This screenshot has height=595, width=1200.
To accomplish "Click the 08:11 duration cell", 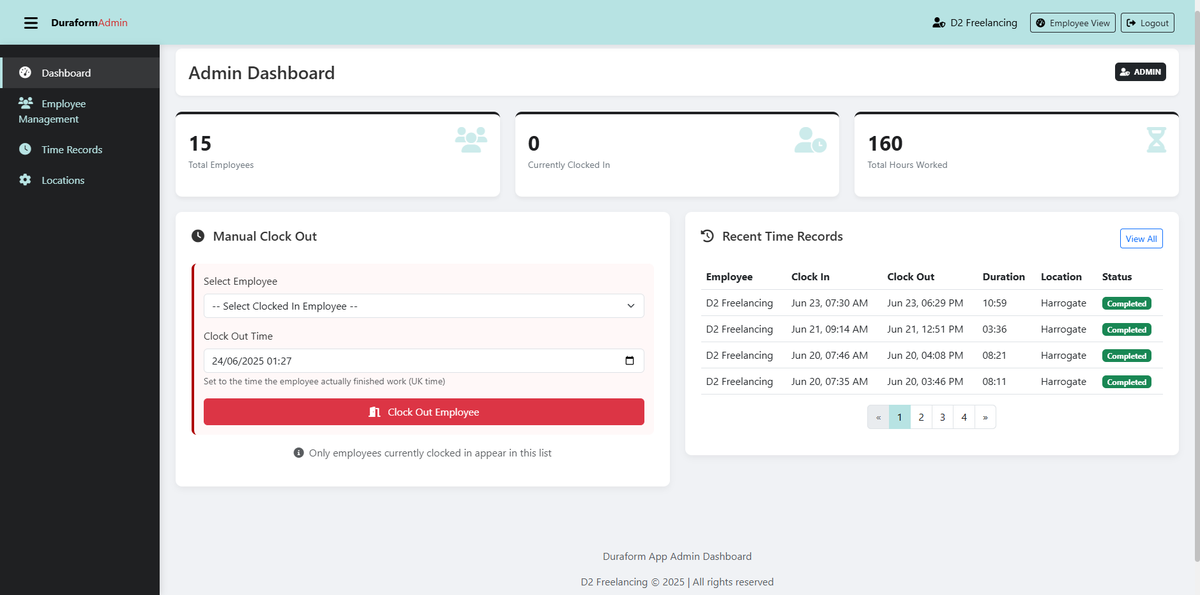I will tap(994, 381).
